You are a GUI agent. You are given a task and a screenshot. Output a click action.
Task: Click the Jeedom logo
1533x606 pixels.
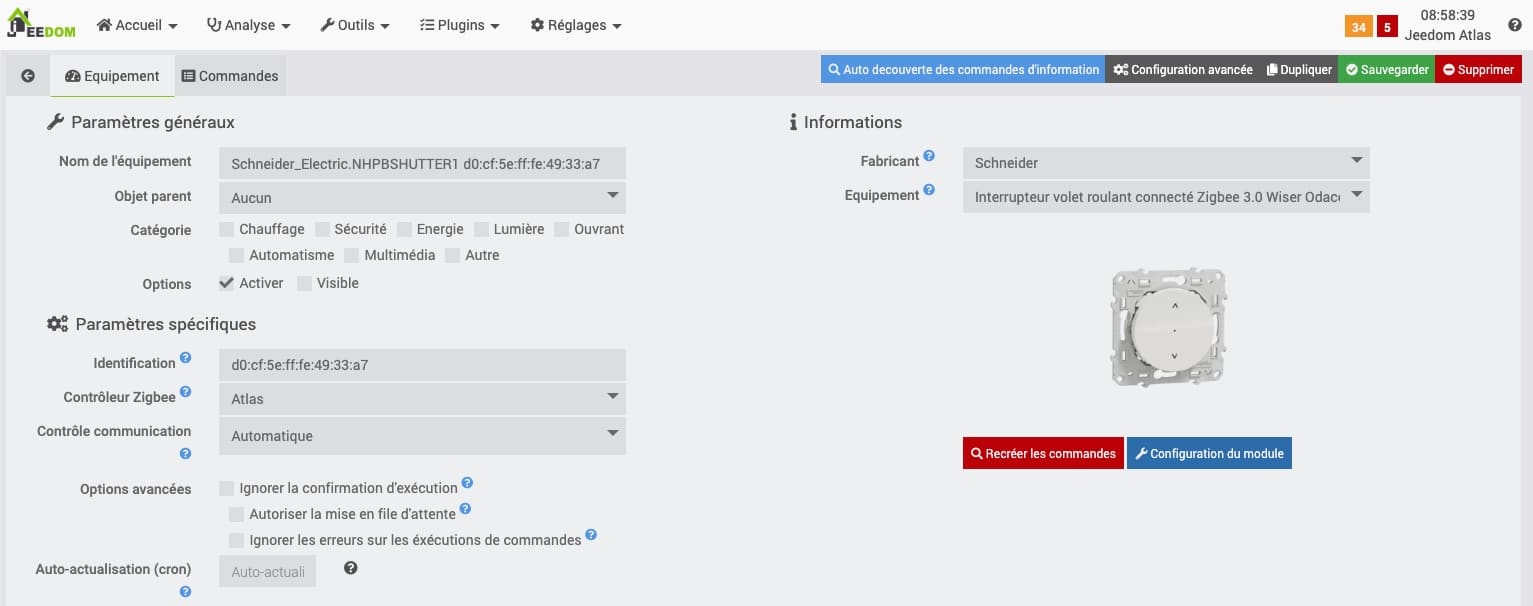(x=41, y=25)
